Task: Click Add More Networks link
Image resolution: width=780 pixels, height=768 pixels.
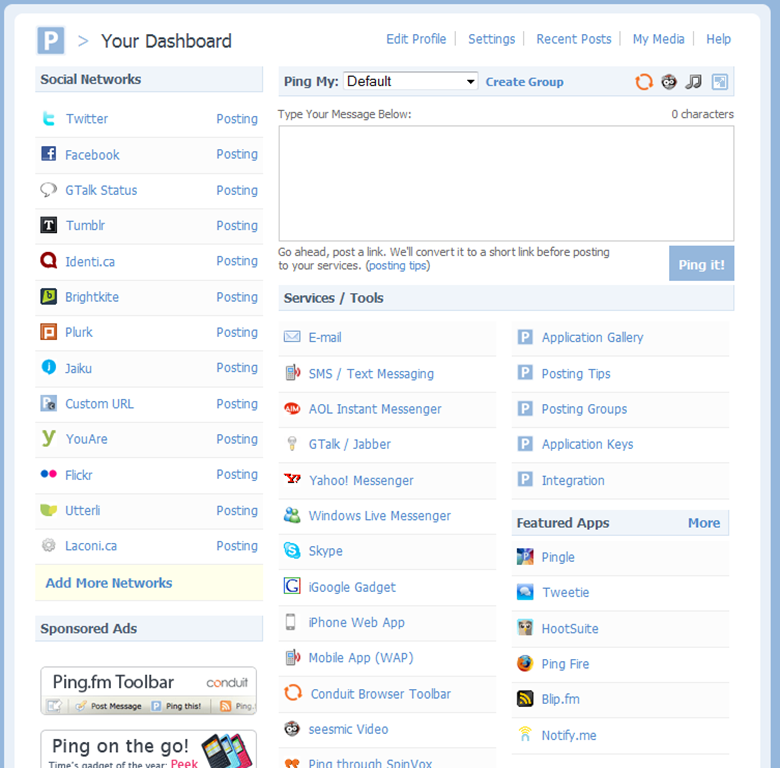Action: (x=109, y=583)
